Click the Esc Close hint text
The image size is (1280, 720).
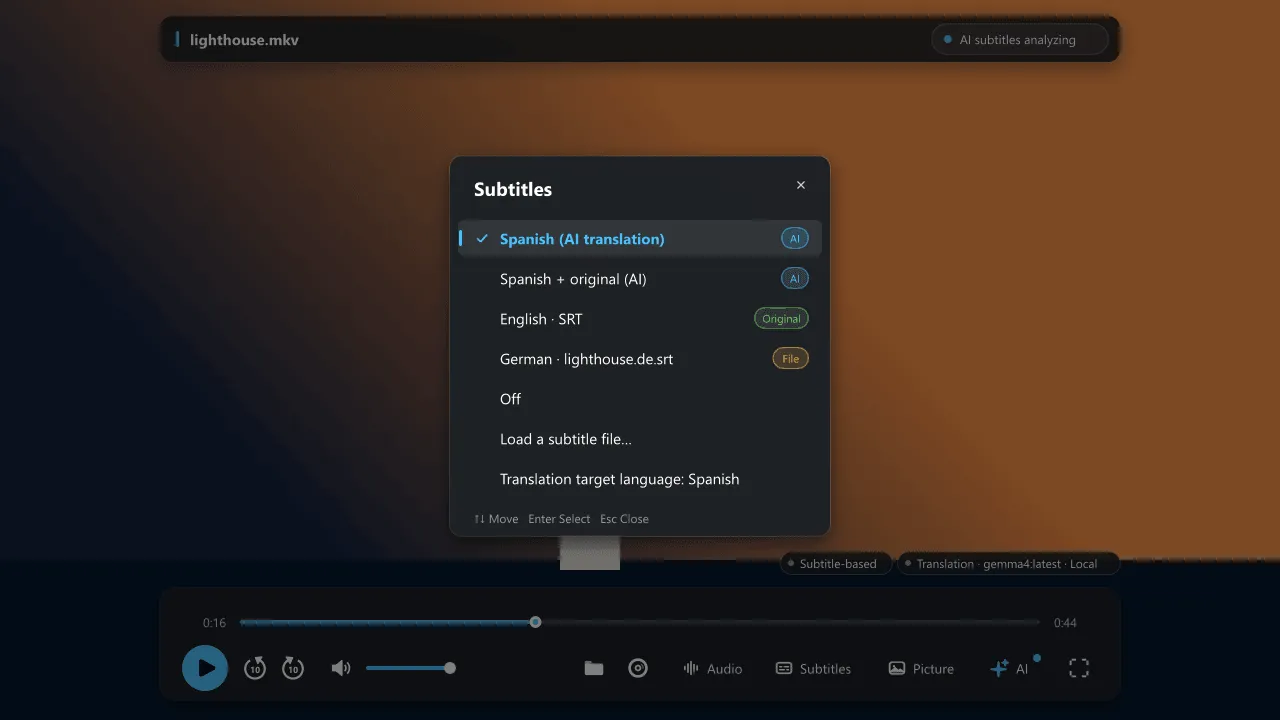tap(624, 519)
